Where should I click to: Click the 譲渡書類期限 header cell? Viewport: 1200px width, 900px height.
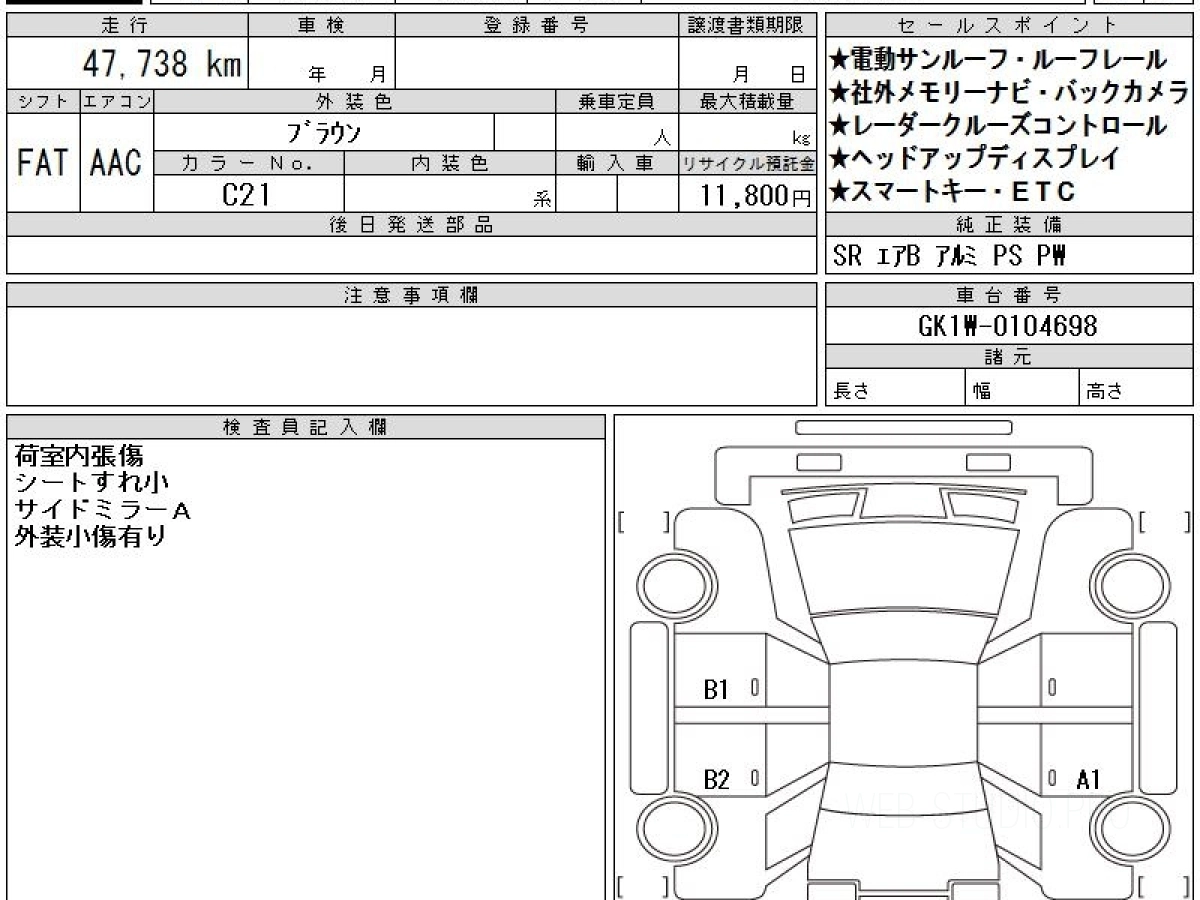pos(748,26)
